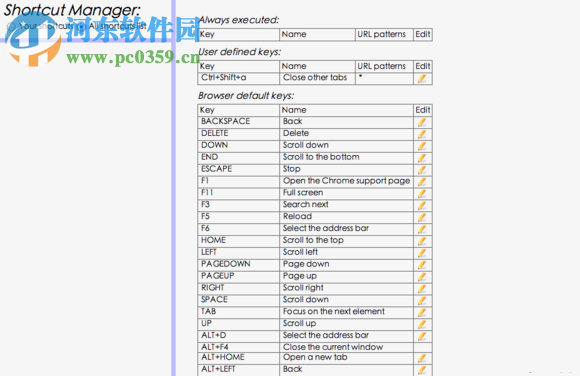Click the Browser default keys heading

tap(246, 96)
